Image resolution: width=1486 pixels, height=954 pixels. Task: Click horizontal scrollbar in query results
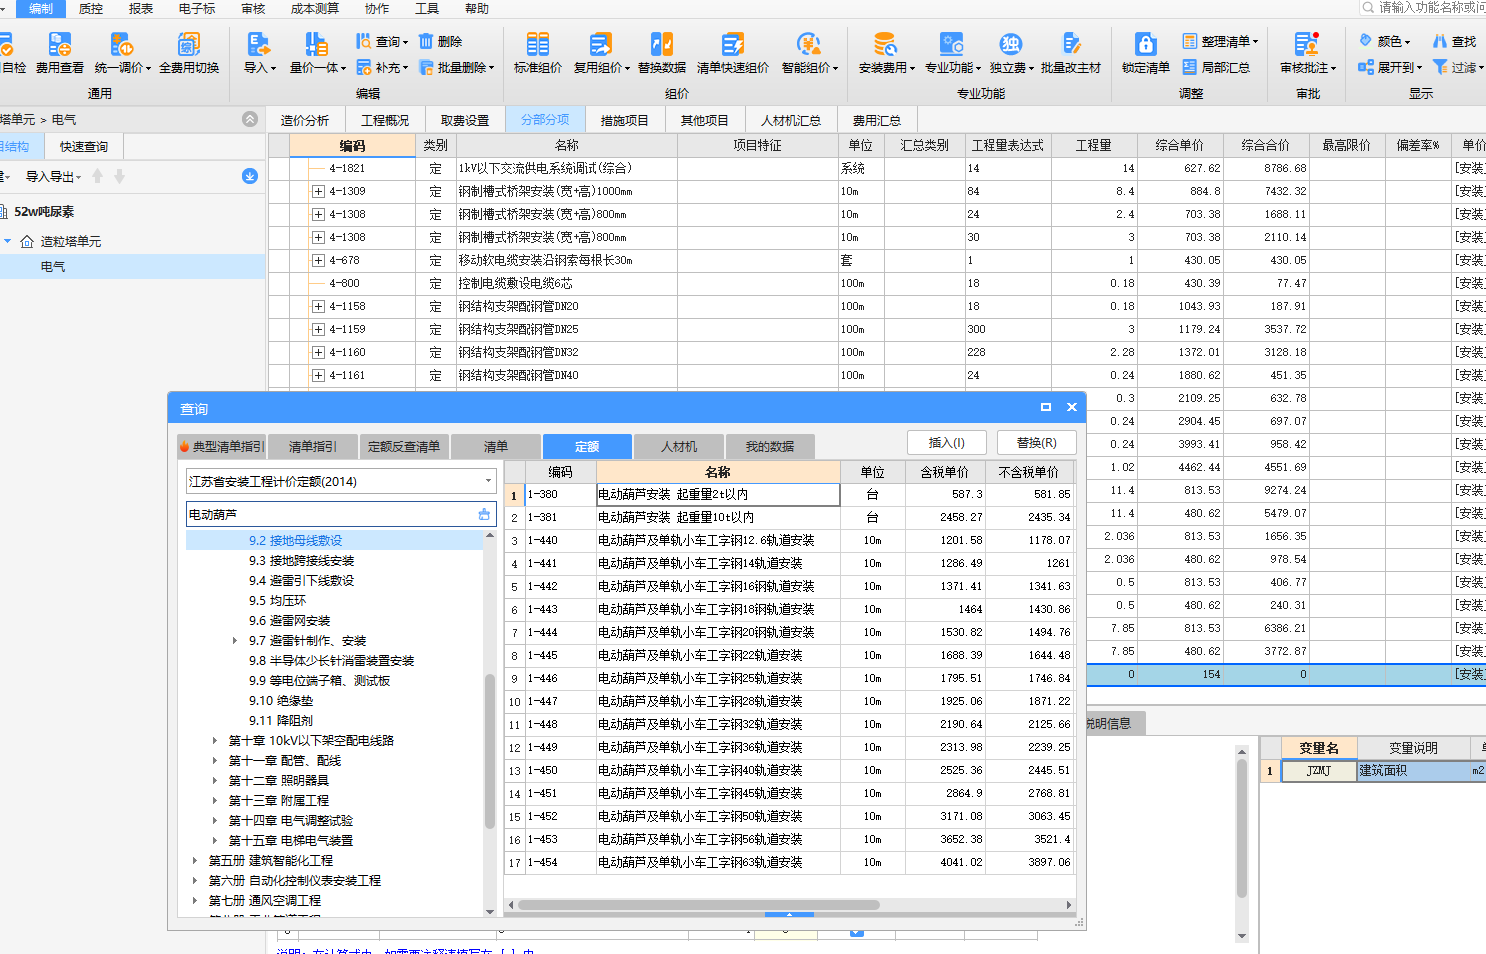(698, 905)
